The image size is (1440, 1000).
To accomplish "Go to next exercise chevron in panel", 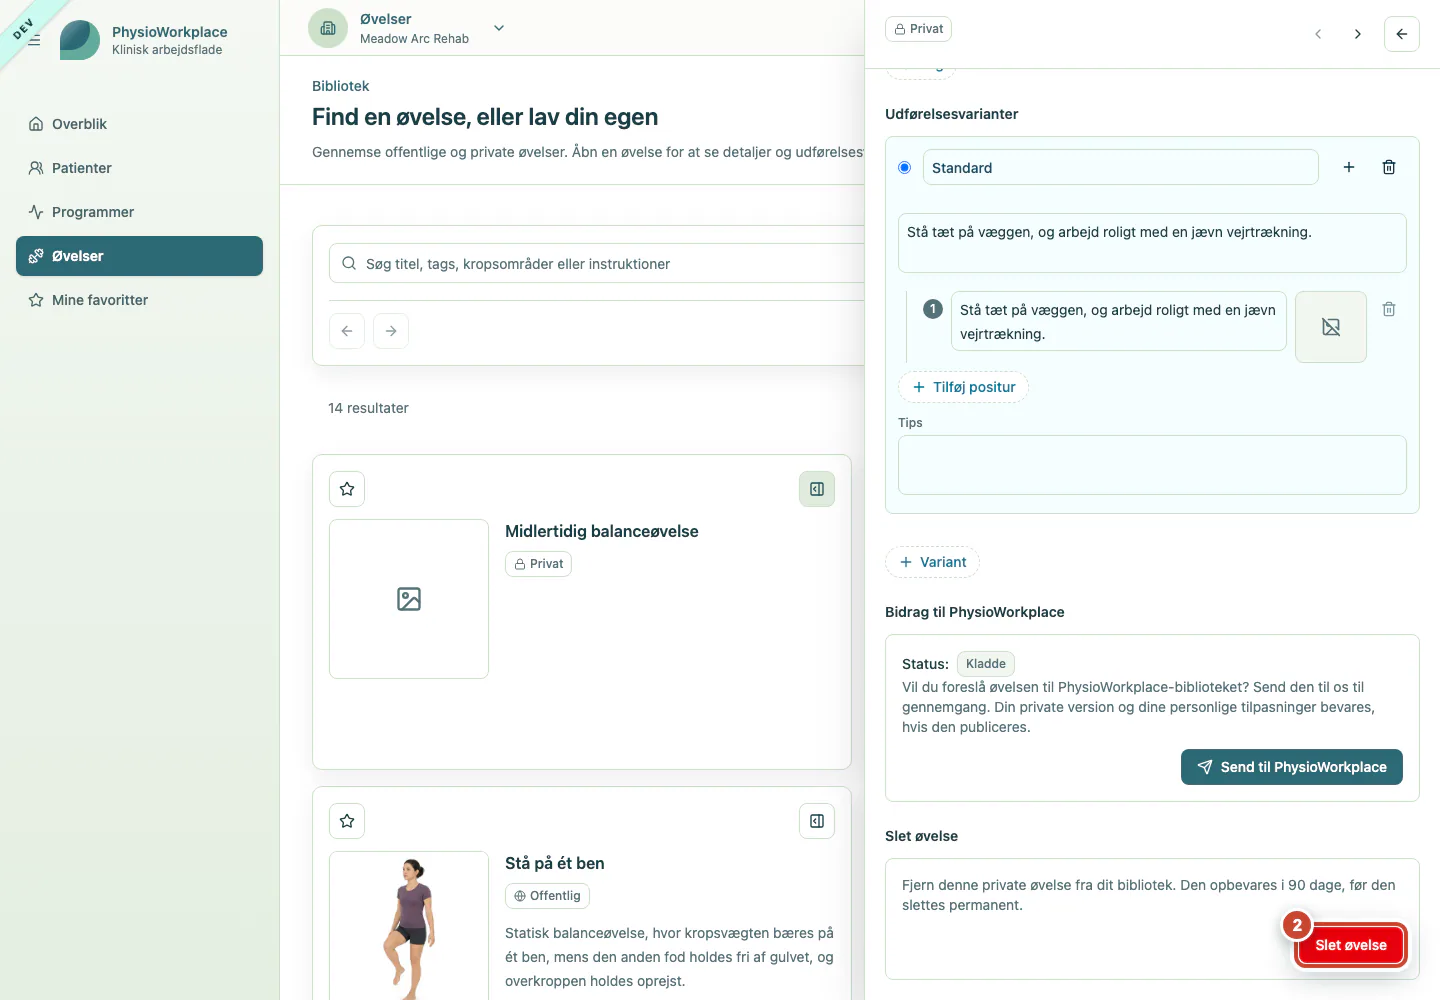I will coord(1358,34).
